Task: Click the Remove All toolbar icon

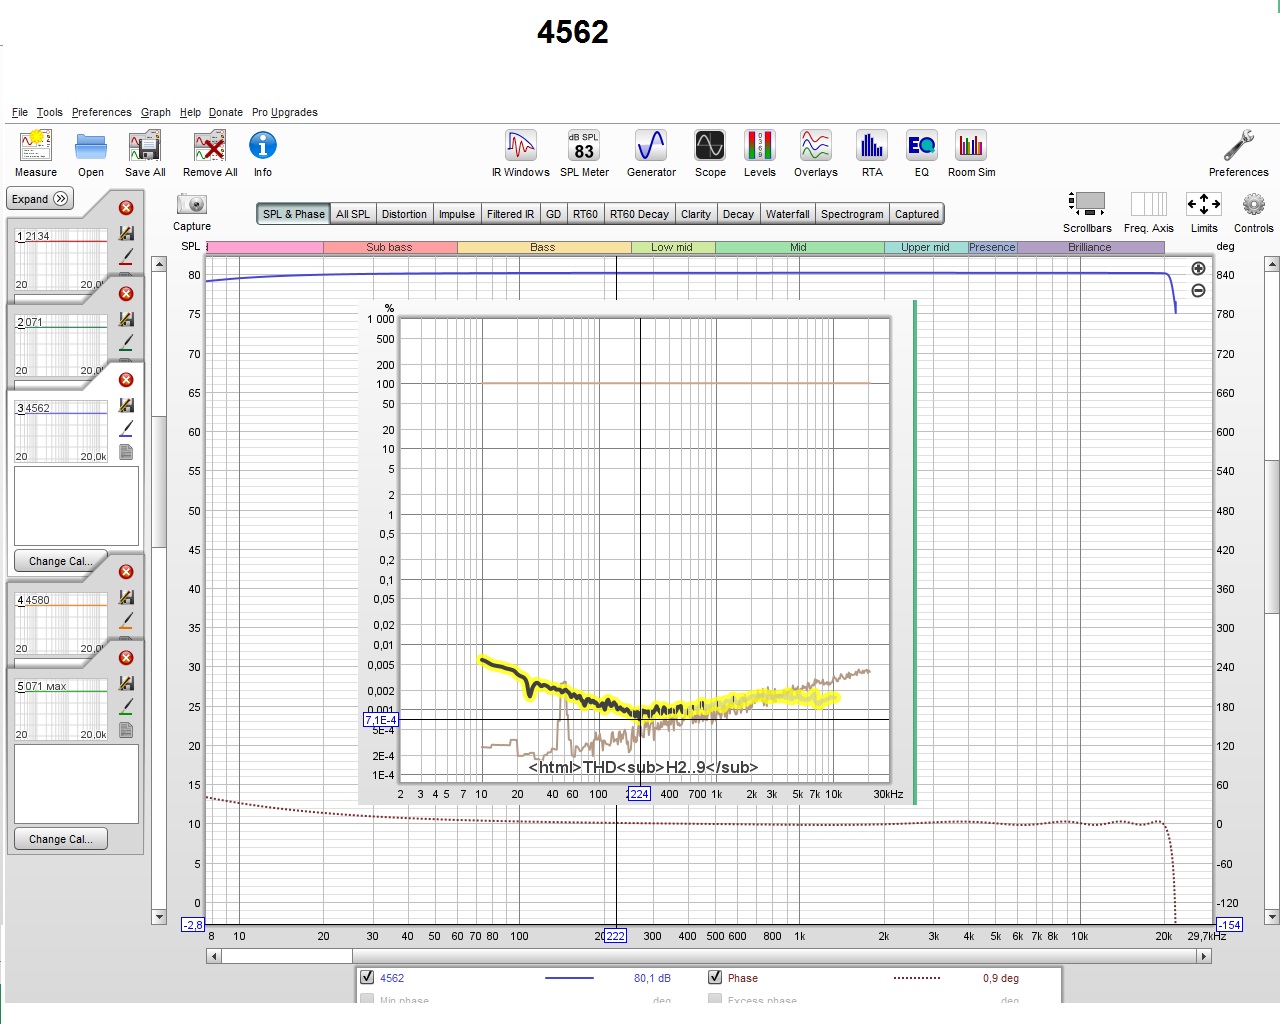Action: click(x=210, y=146)
